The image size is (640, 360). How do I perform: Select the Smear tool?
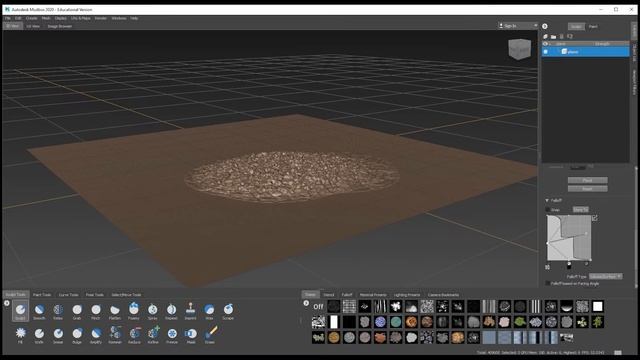pos(58,335)
